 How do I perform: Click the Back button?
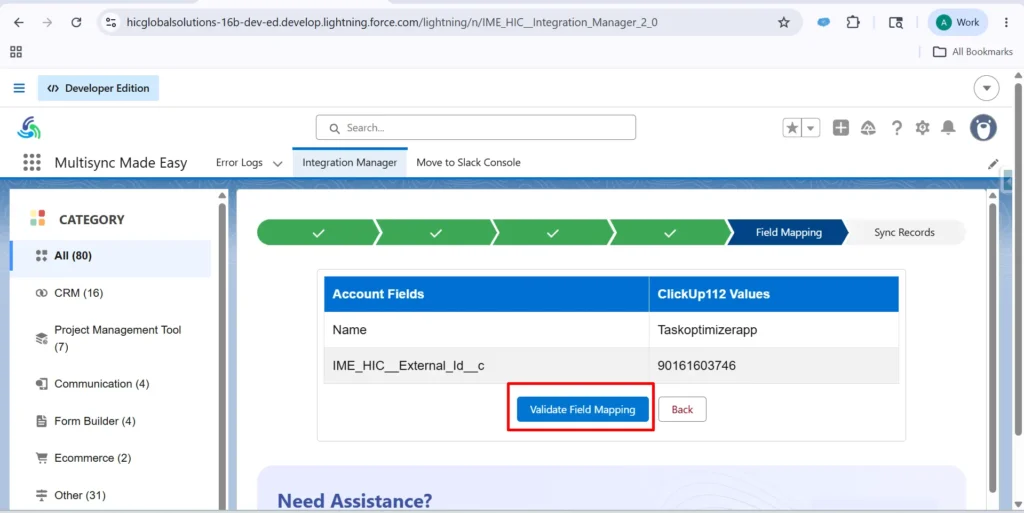[682, 409]
